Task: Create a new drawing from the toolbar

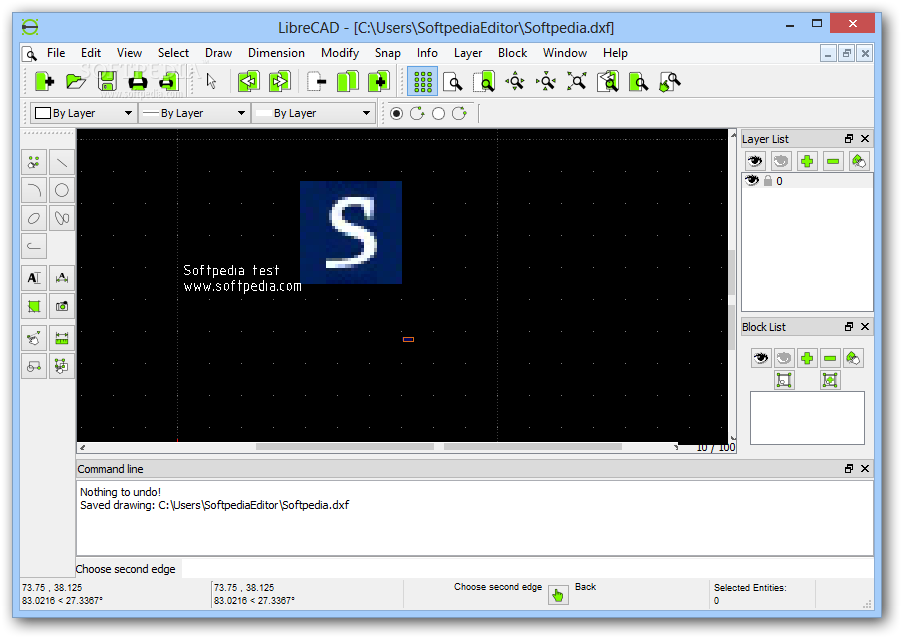Action: [44, 82]
